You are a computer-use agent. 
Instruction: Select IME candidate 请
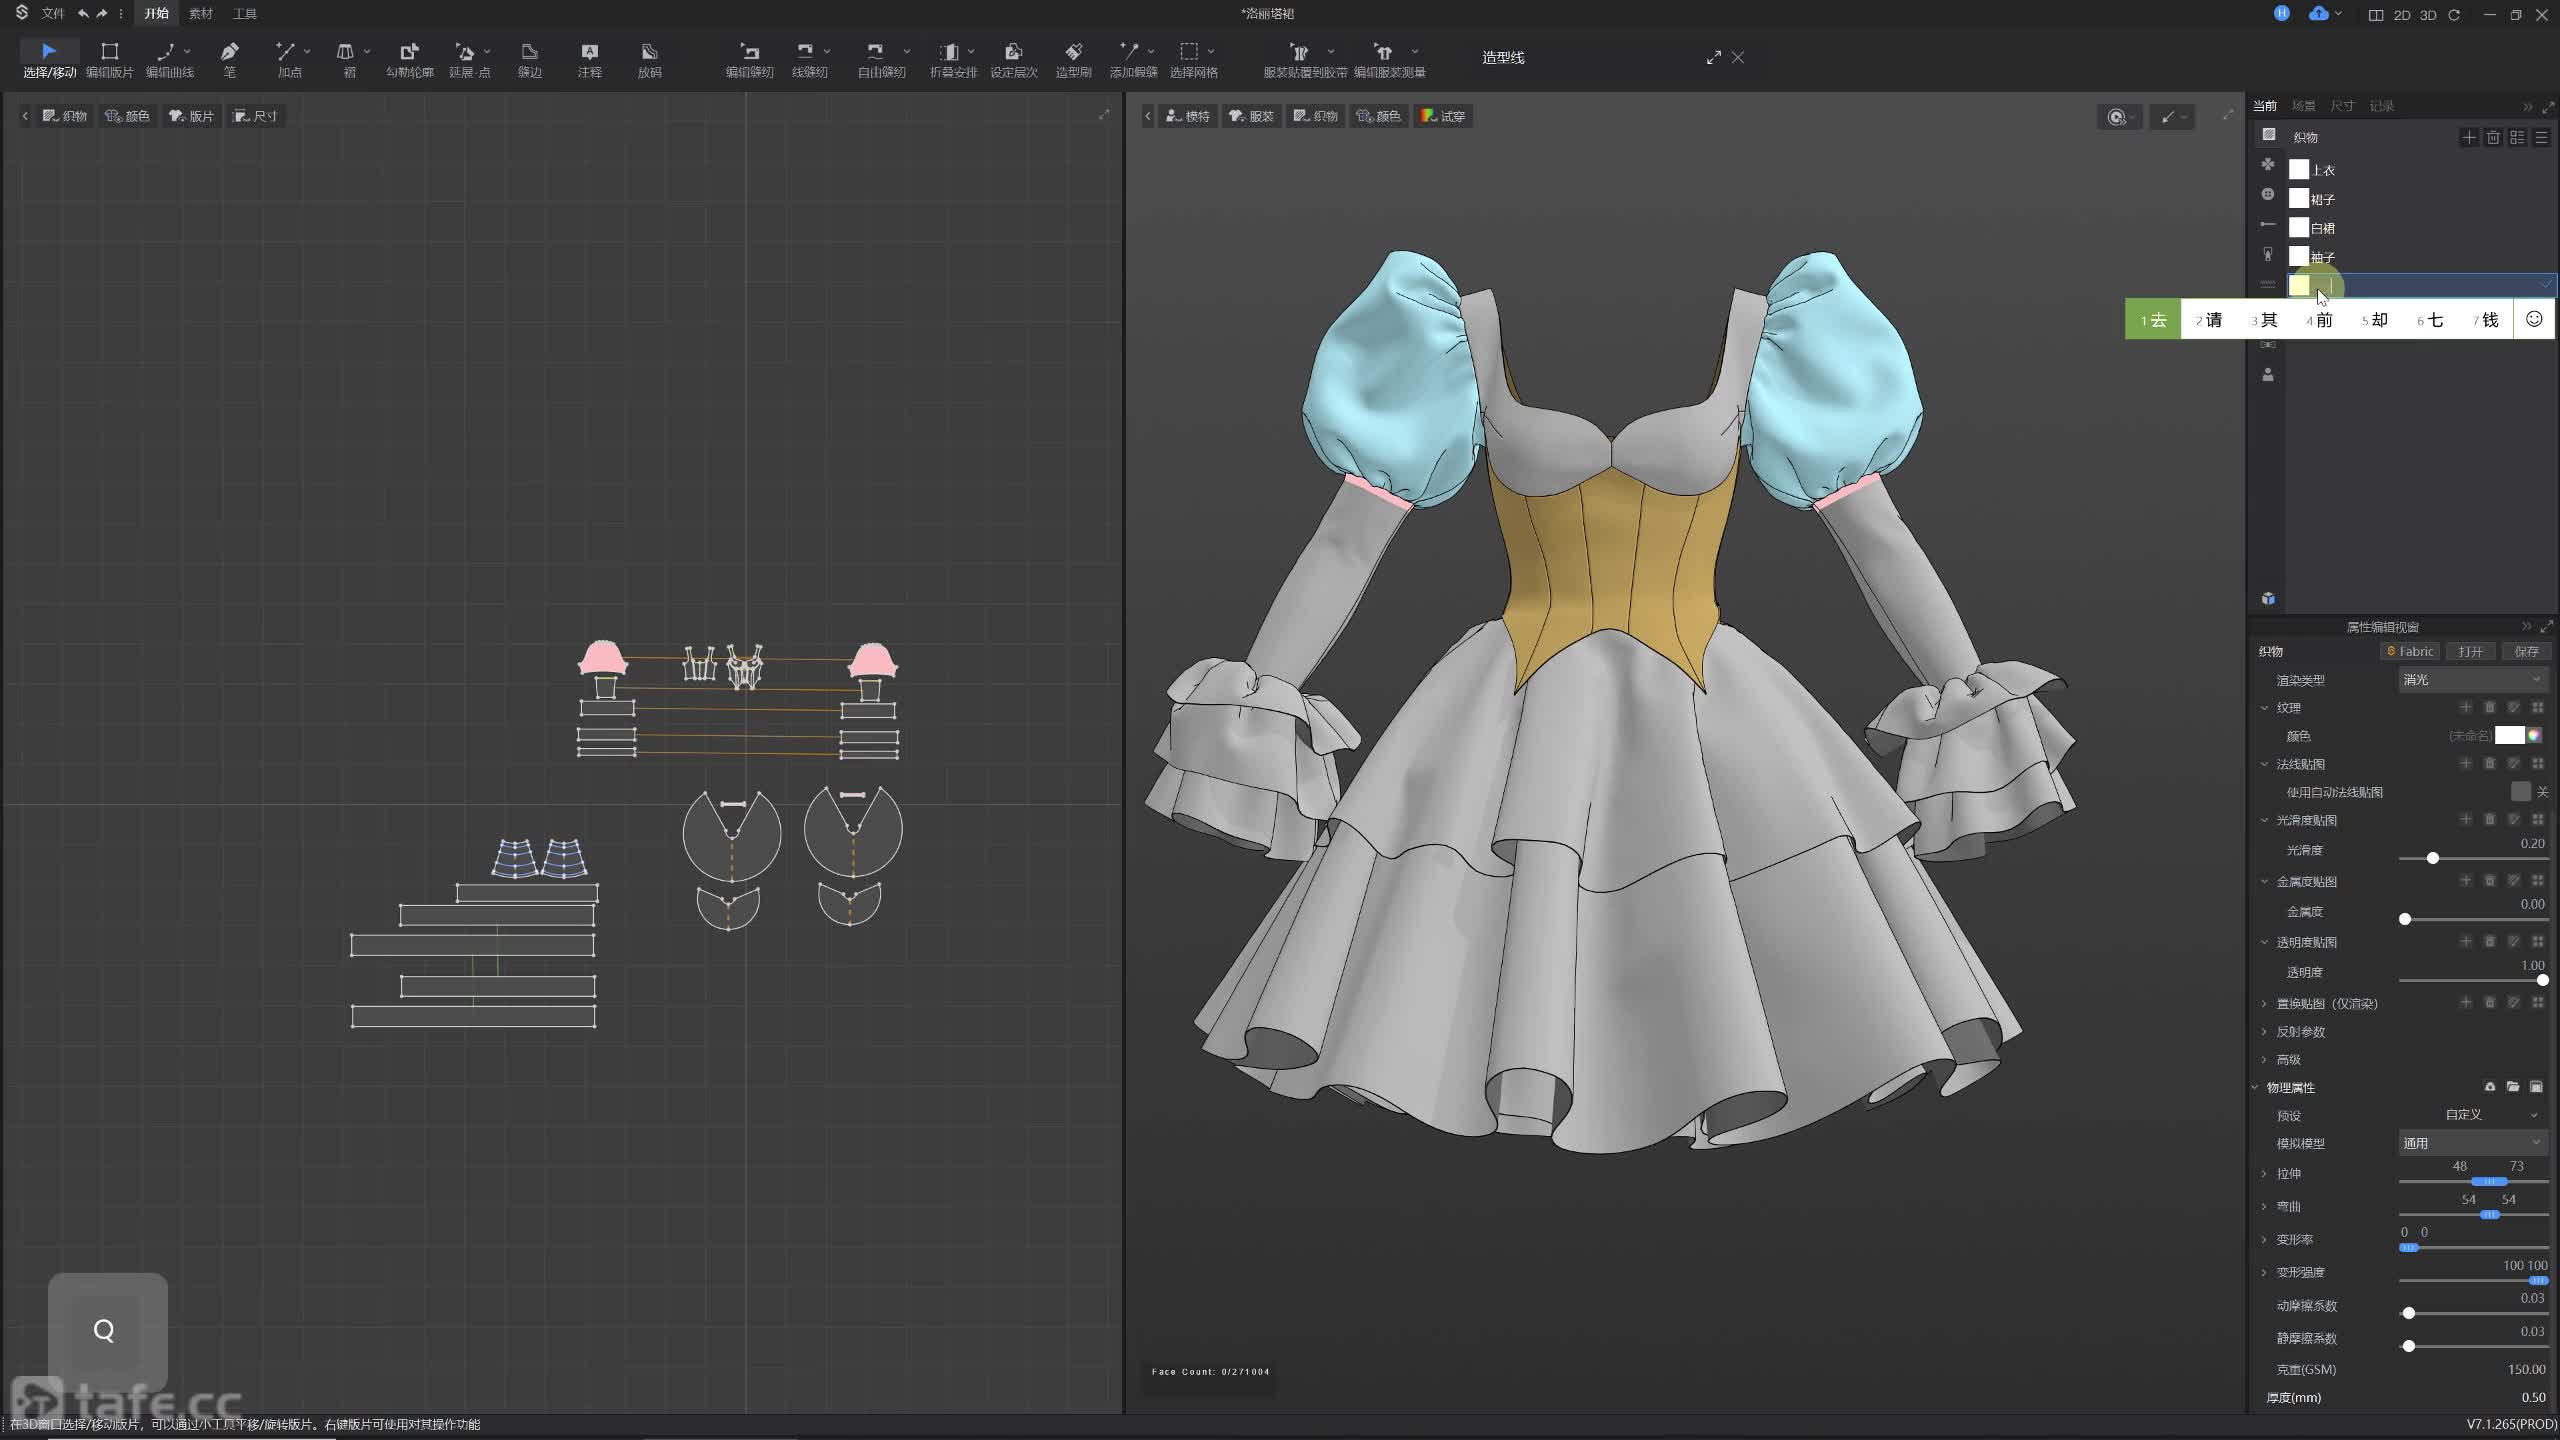tap(2209, 320)
